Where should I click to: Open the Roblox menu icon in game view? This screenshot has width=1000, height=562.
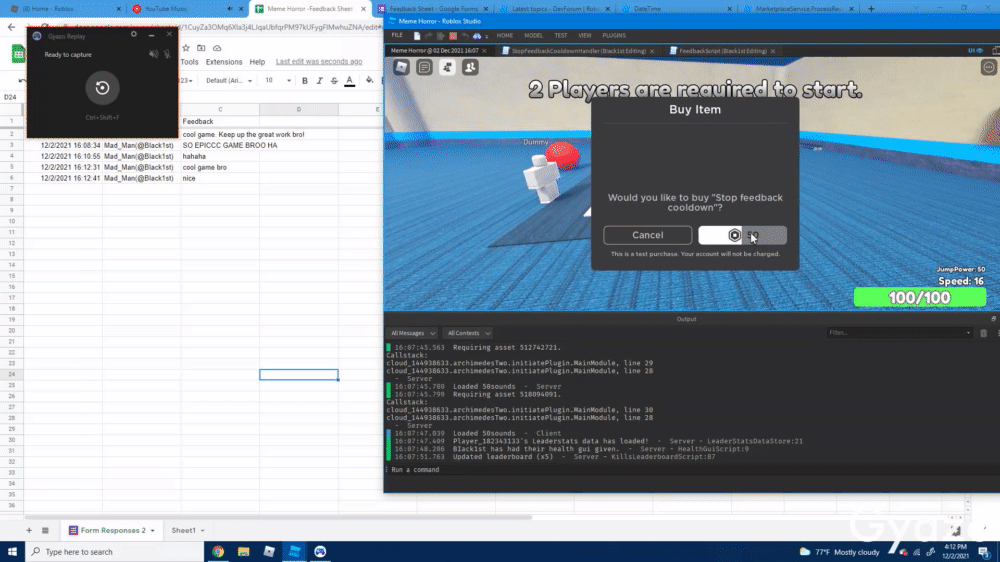click(x=401, y=67)
